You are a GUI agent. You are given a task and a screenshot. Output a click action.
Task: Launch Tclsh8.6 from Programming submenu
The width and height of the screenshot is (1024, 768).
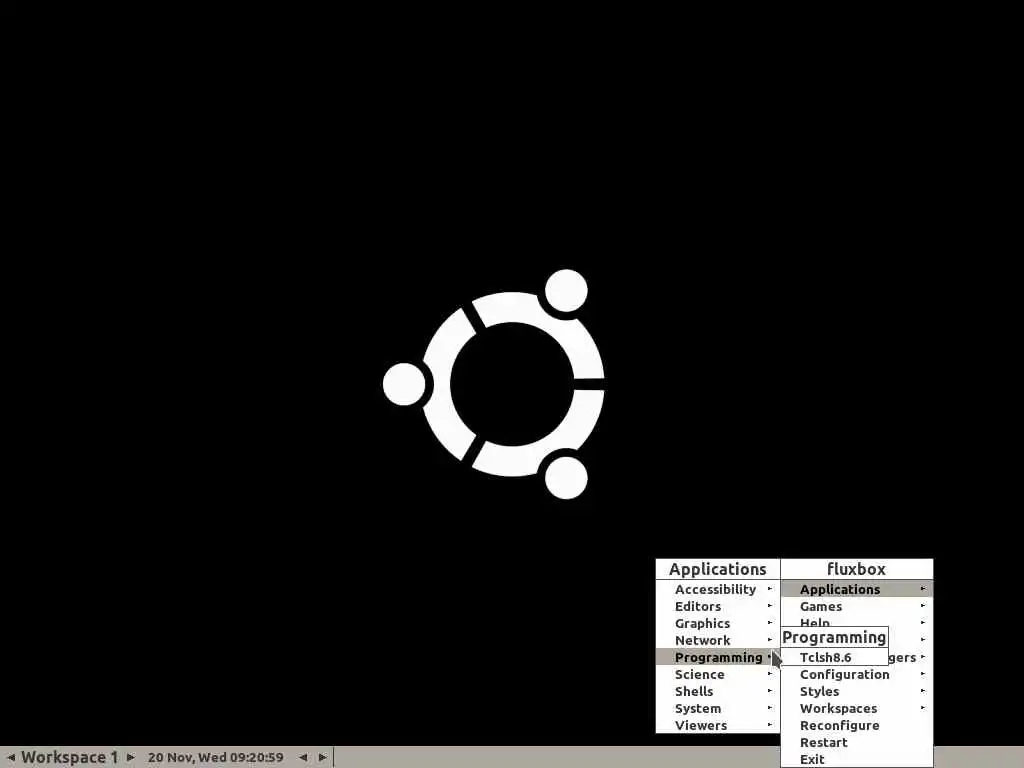(834, 657)
